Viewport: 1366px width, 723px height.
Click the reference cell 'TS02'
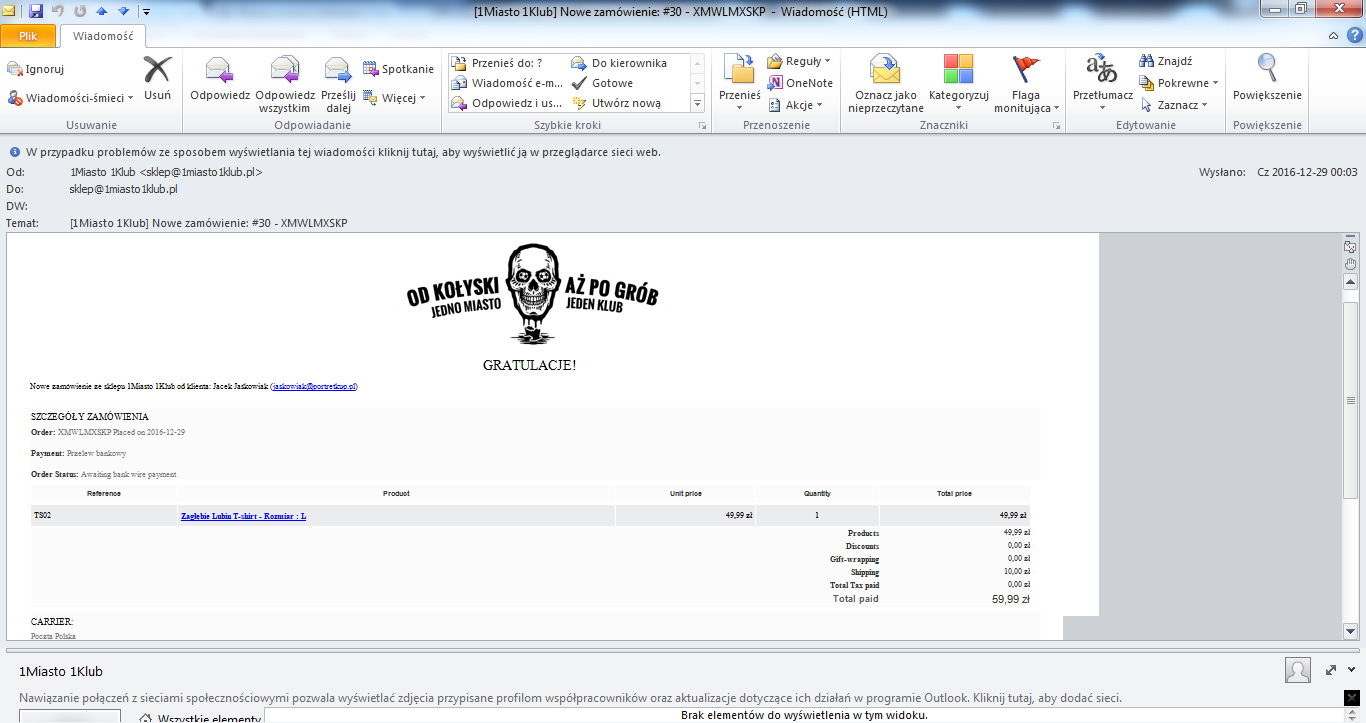(43, 516)
